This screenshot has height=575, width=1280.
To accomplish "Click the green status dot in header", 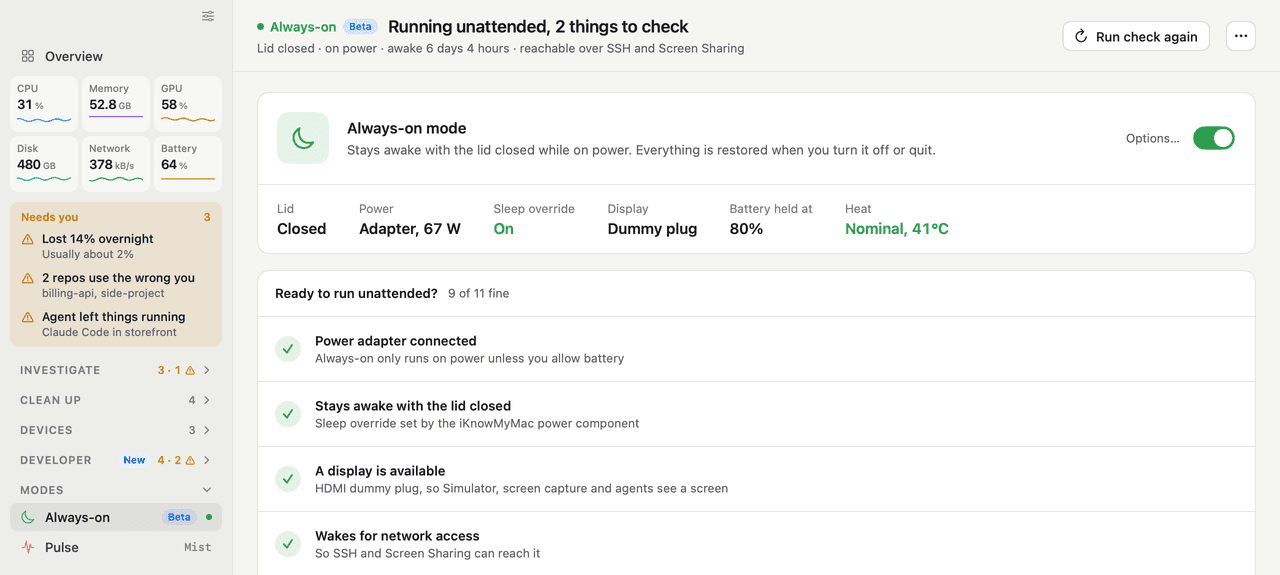I will coord(261,27).
